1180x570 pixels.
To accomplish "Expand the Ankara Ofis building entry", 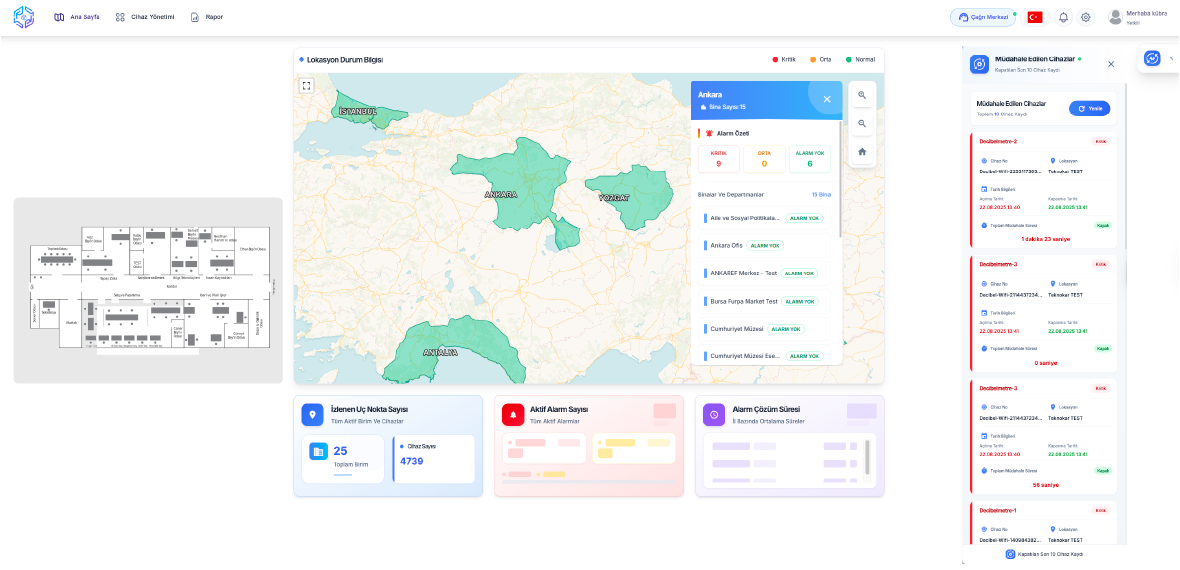I will pos(727,245).
